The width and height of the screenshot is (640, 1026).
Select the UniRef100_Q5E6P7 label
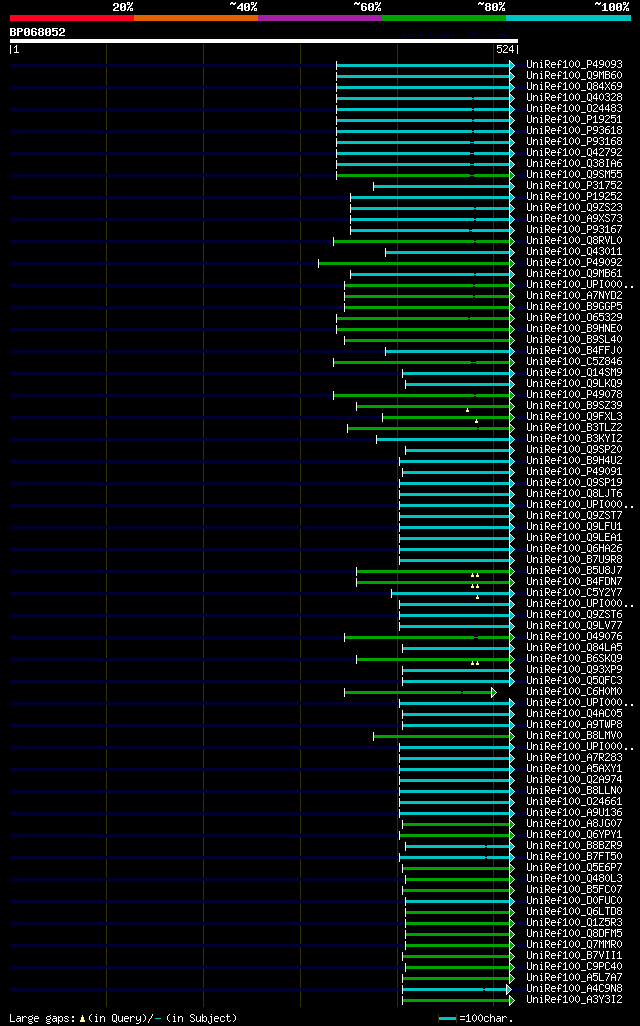point(575,868)
